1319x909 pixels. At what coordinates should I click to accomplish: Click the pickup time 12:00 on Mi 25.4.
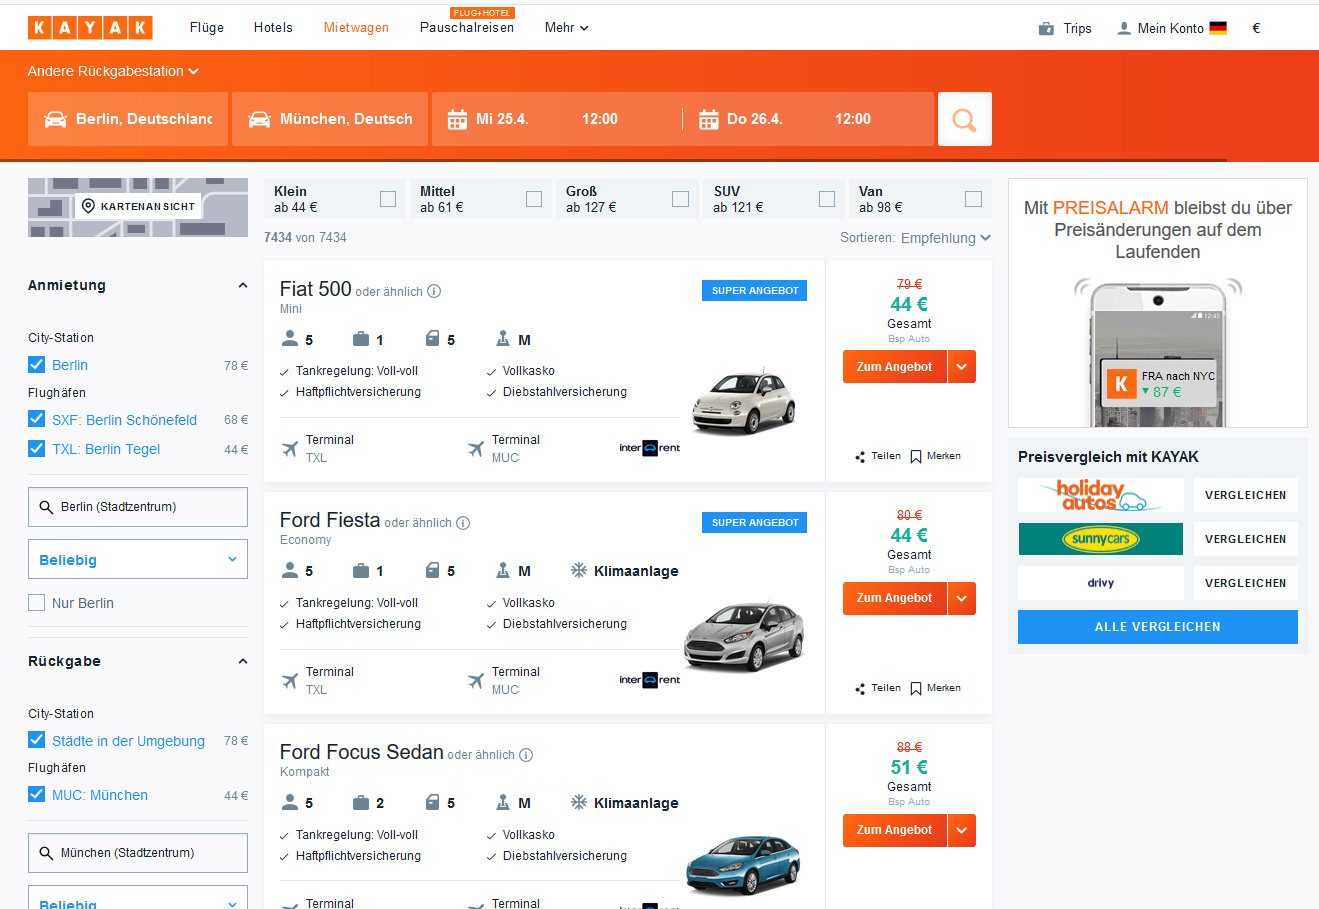(600, 119)
